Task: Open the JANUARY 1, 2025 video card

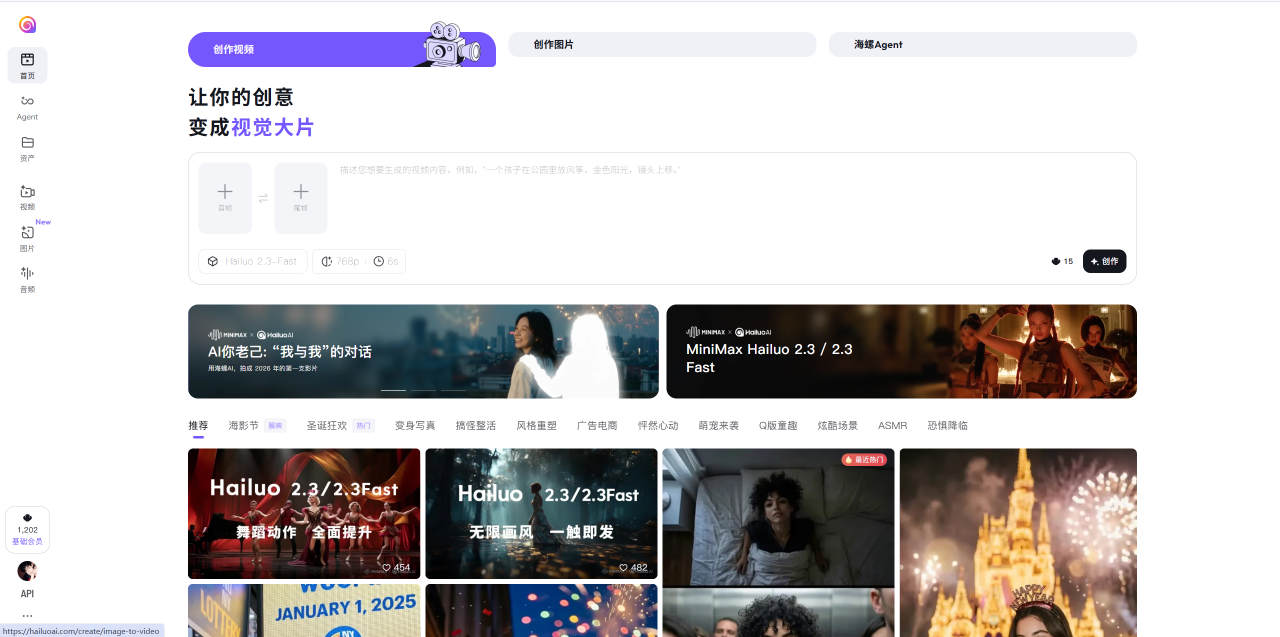Action: point(304,610)
